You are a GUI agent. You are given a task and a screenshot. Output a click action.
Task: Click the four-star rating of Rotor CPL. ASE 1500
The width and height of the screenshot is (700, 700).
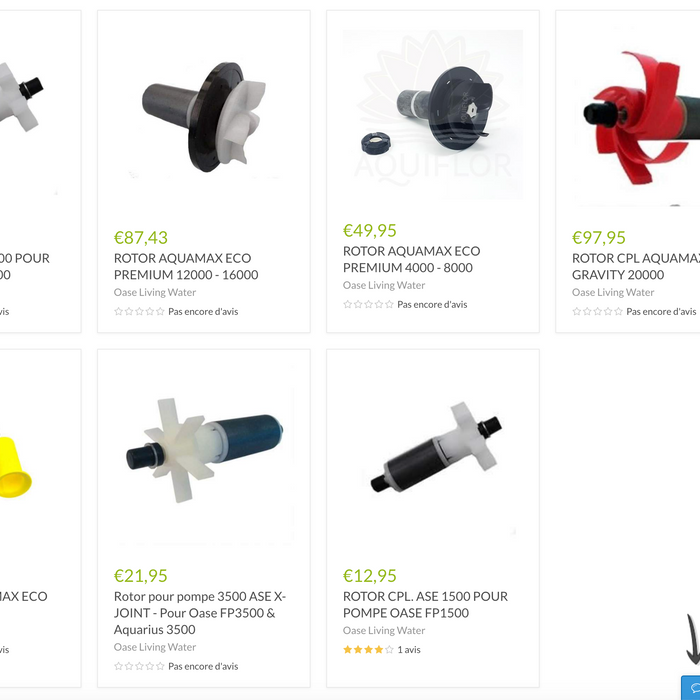click(368, 650)
